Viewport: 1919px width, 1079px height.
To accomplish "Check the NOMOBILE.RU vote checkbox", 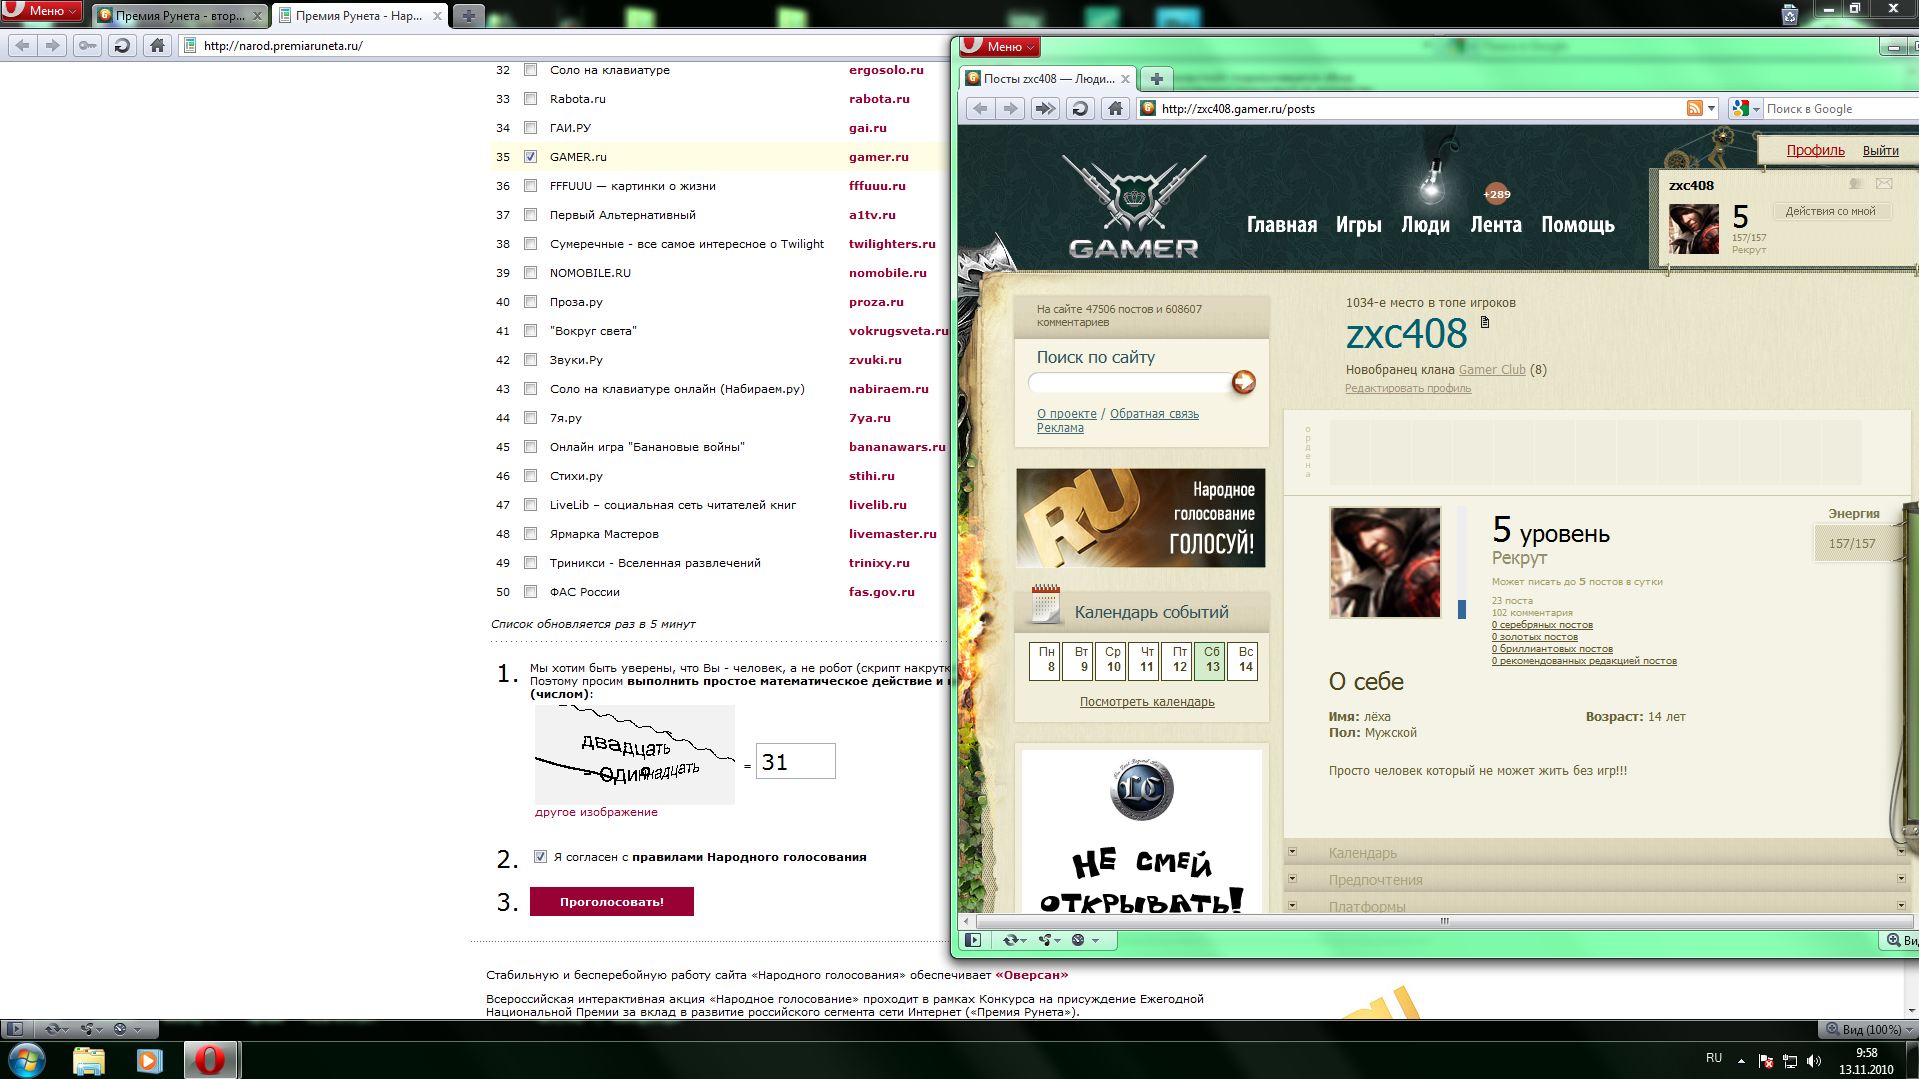I will tap(530, 273).
